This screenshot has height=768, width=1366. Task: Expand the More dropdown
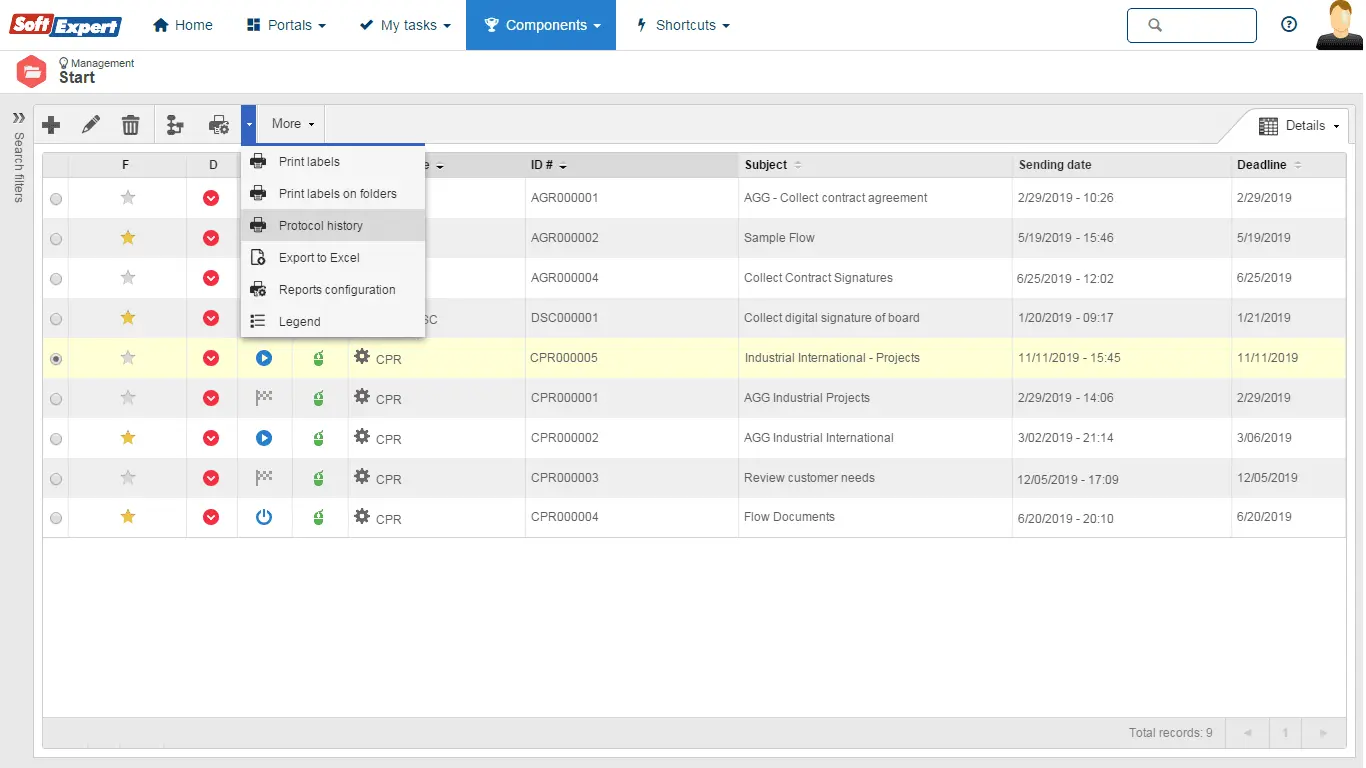pos(292,124)
